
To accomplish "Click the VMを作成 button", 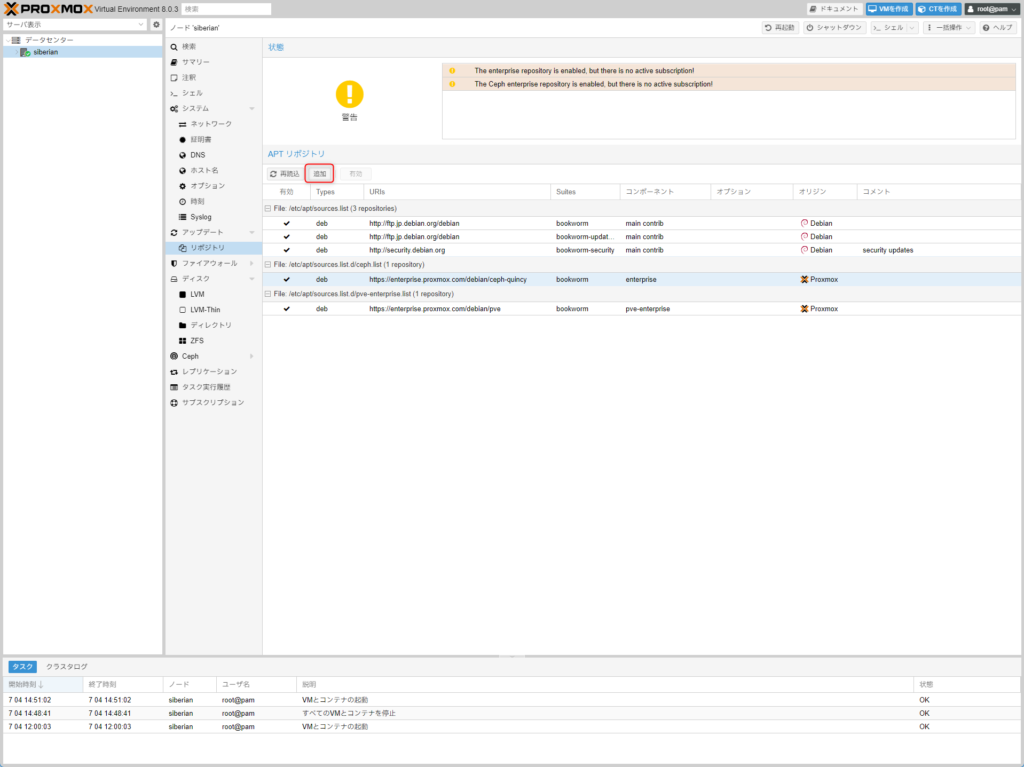I will pyautogui.click(x=888, y=9).
